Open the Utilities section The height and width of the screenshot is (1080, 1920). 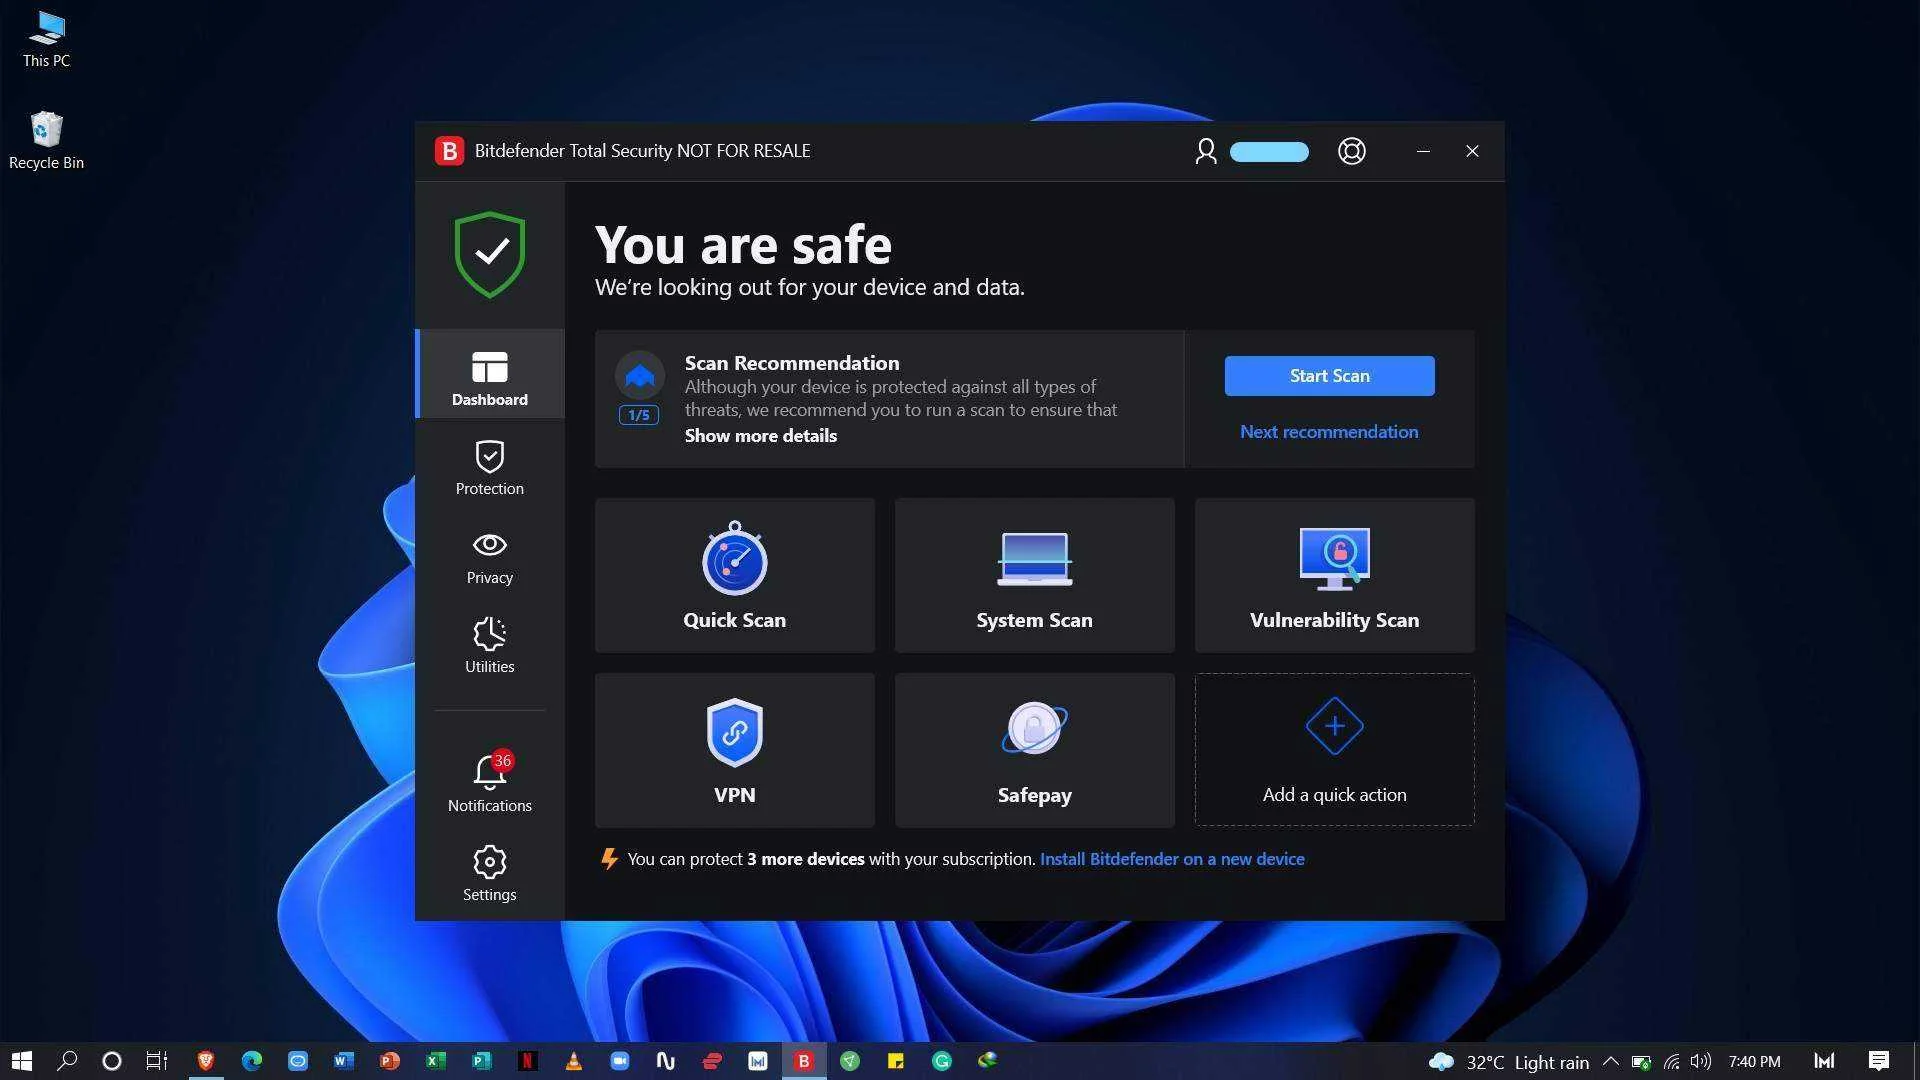point(490,646)
